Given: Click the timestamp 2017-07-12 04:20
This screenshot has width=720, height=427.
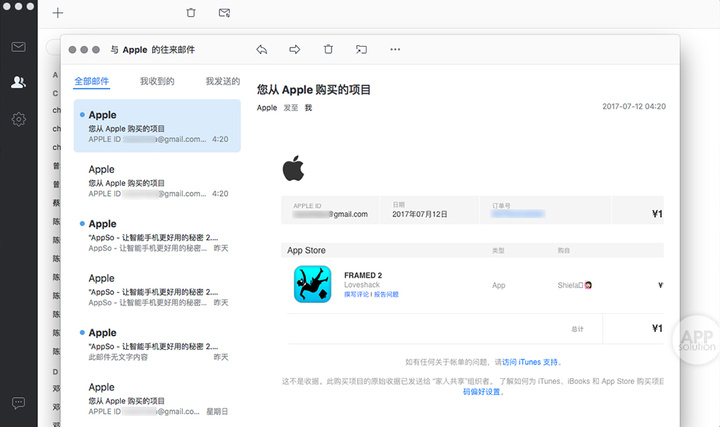Looking at the screenshot, I should [x=634, y=107].
